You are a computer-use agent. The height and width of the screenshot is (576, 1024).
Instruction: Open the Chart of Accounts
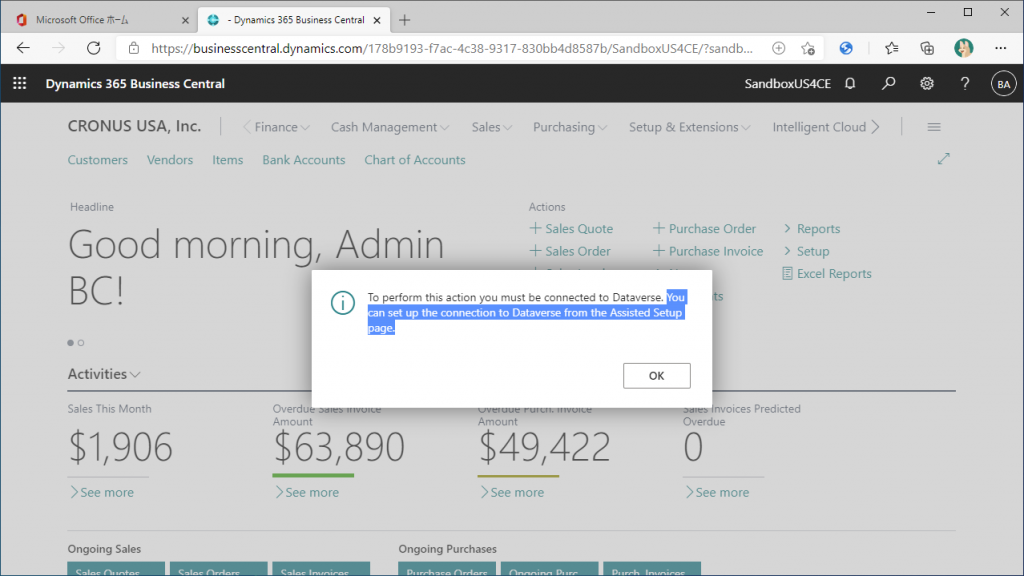point(415,160)
